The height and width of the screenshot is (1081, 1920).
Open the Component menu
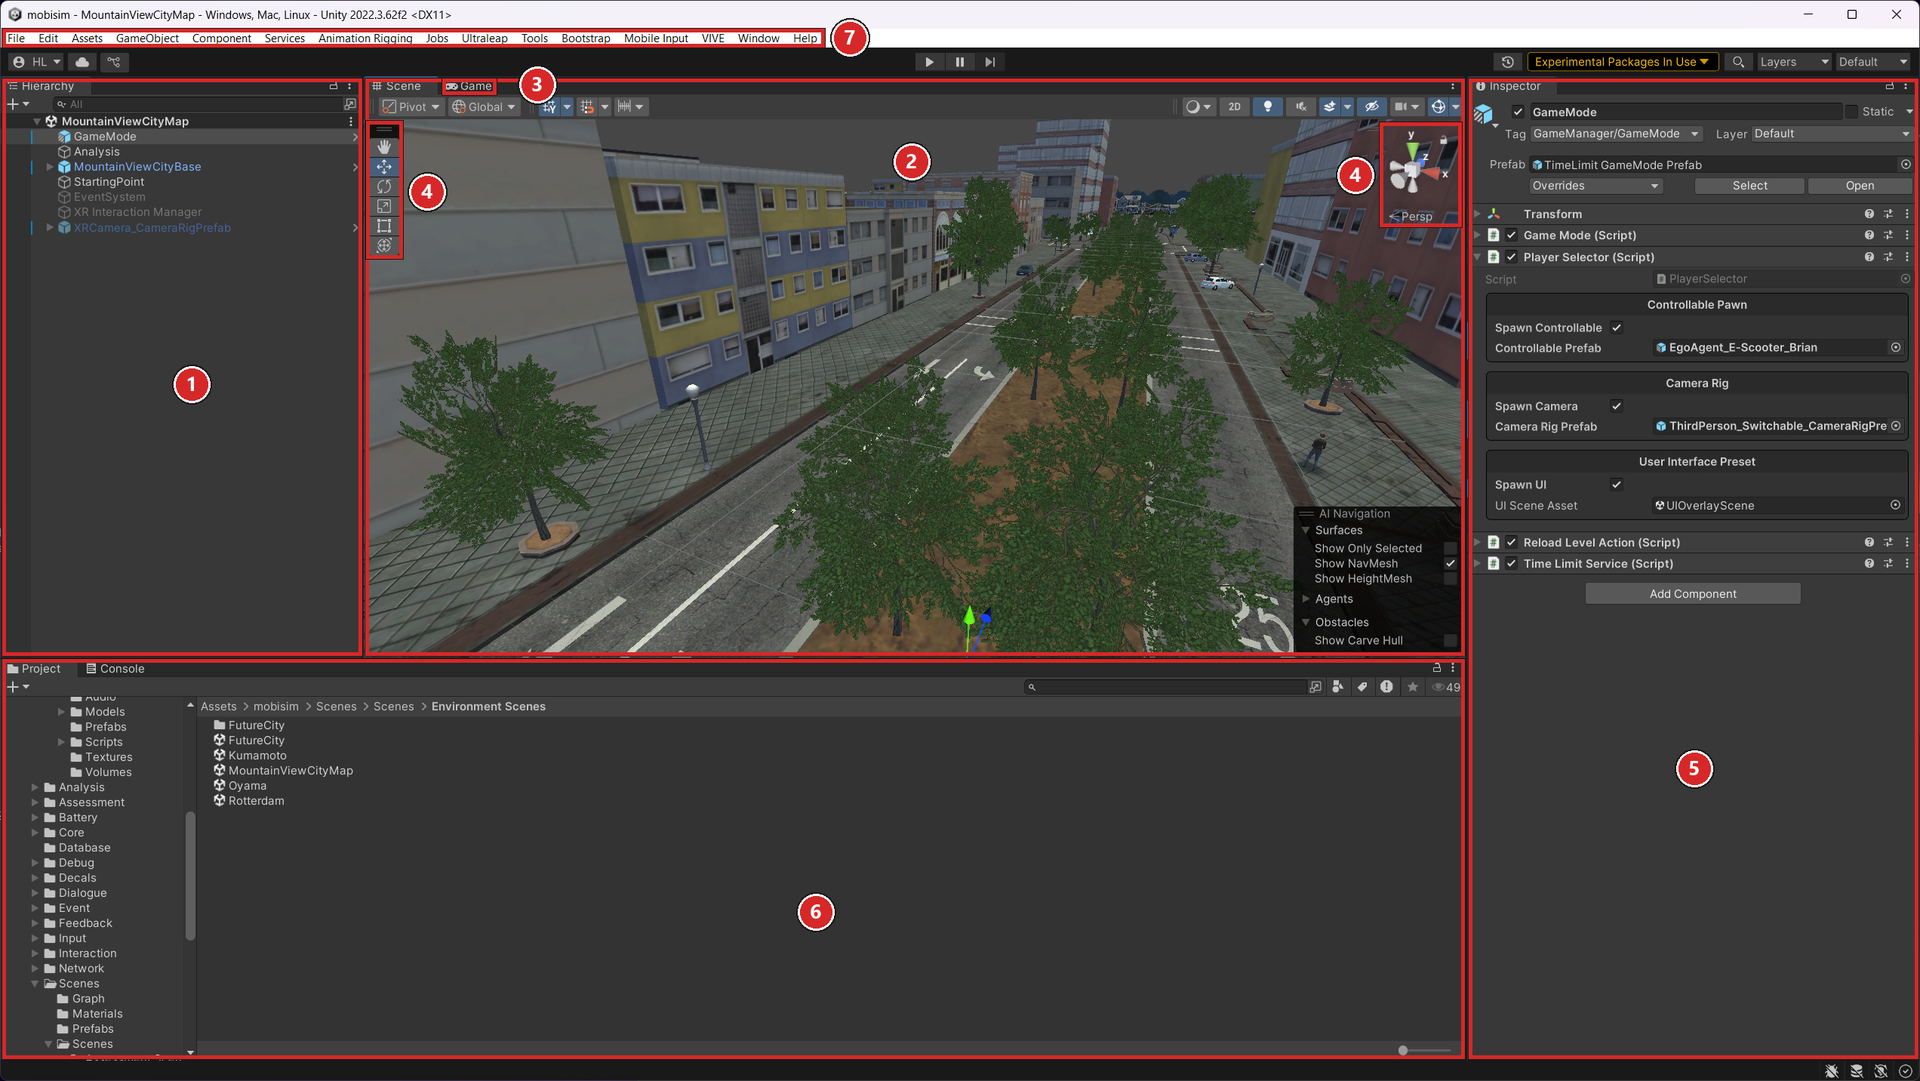pos(222,38)
